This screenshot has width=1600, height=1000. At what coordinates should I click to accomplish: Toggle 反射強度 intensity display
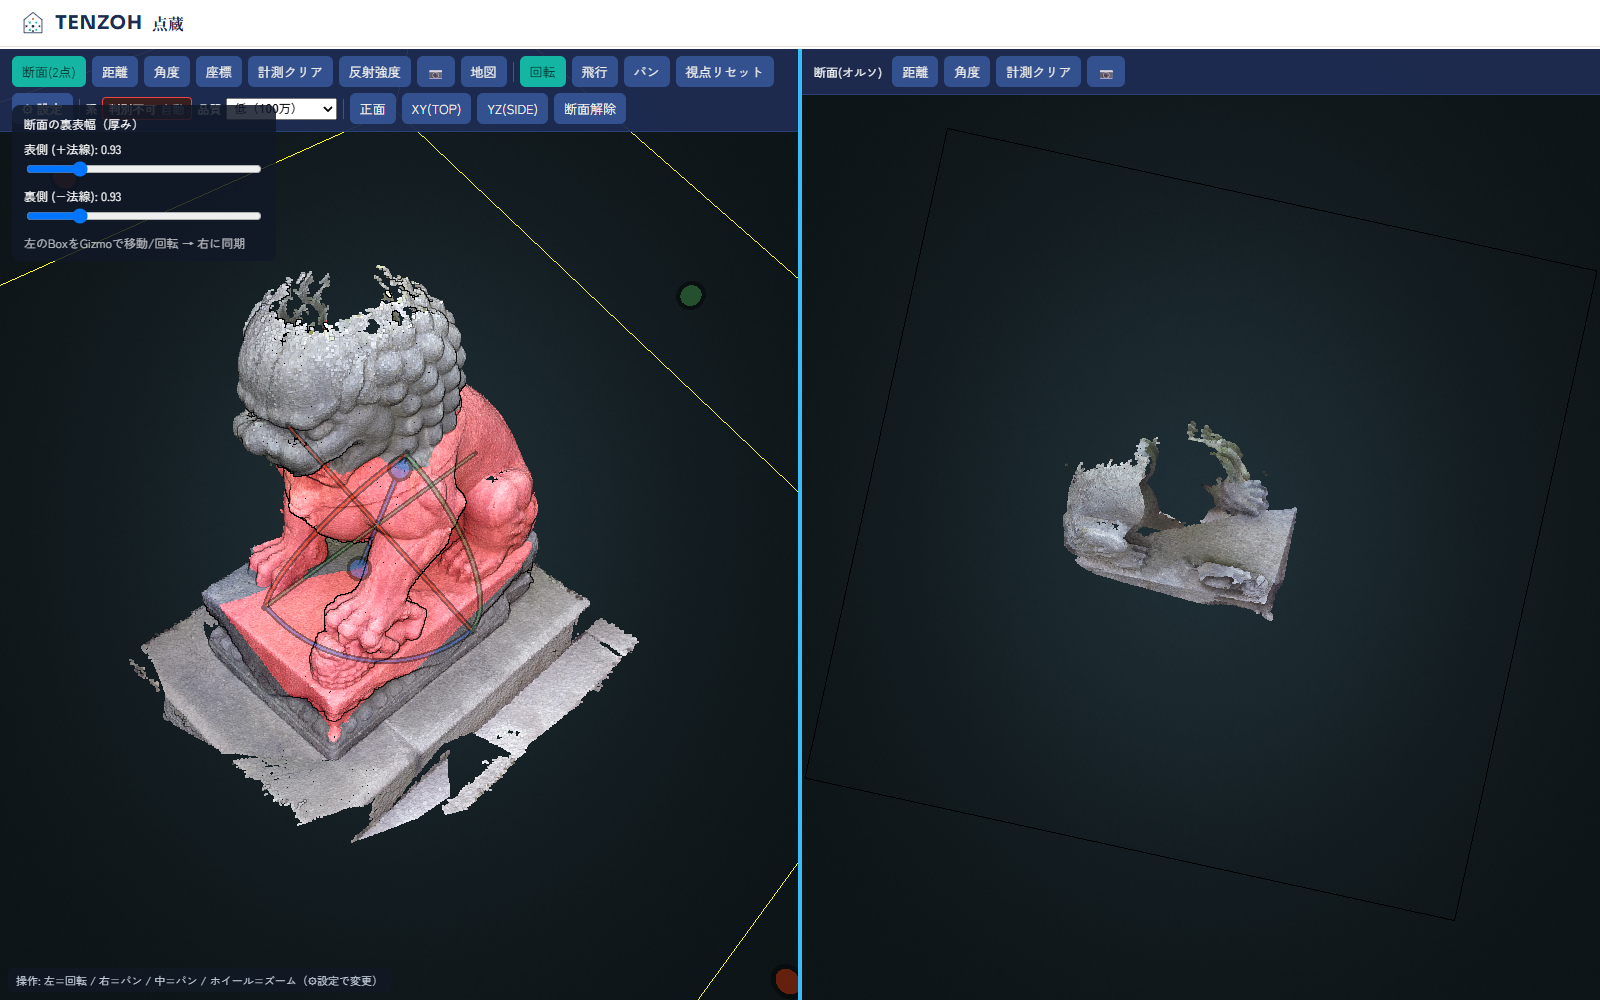[x=375, y=72]
